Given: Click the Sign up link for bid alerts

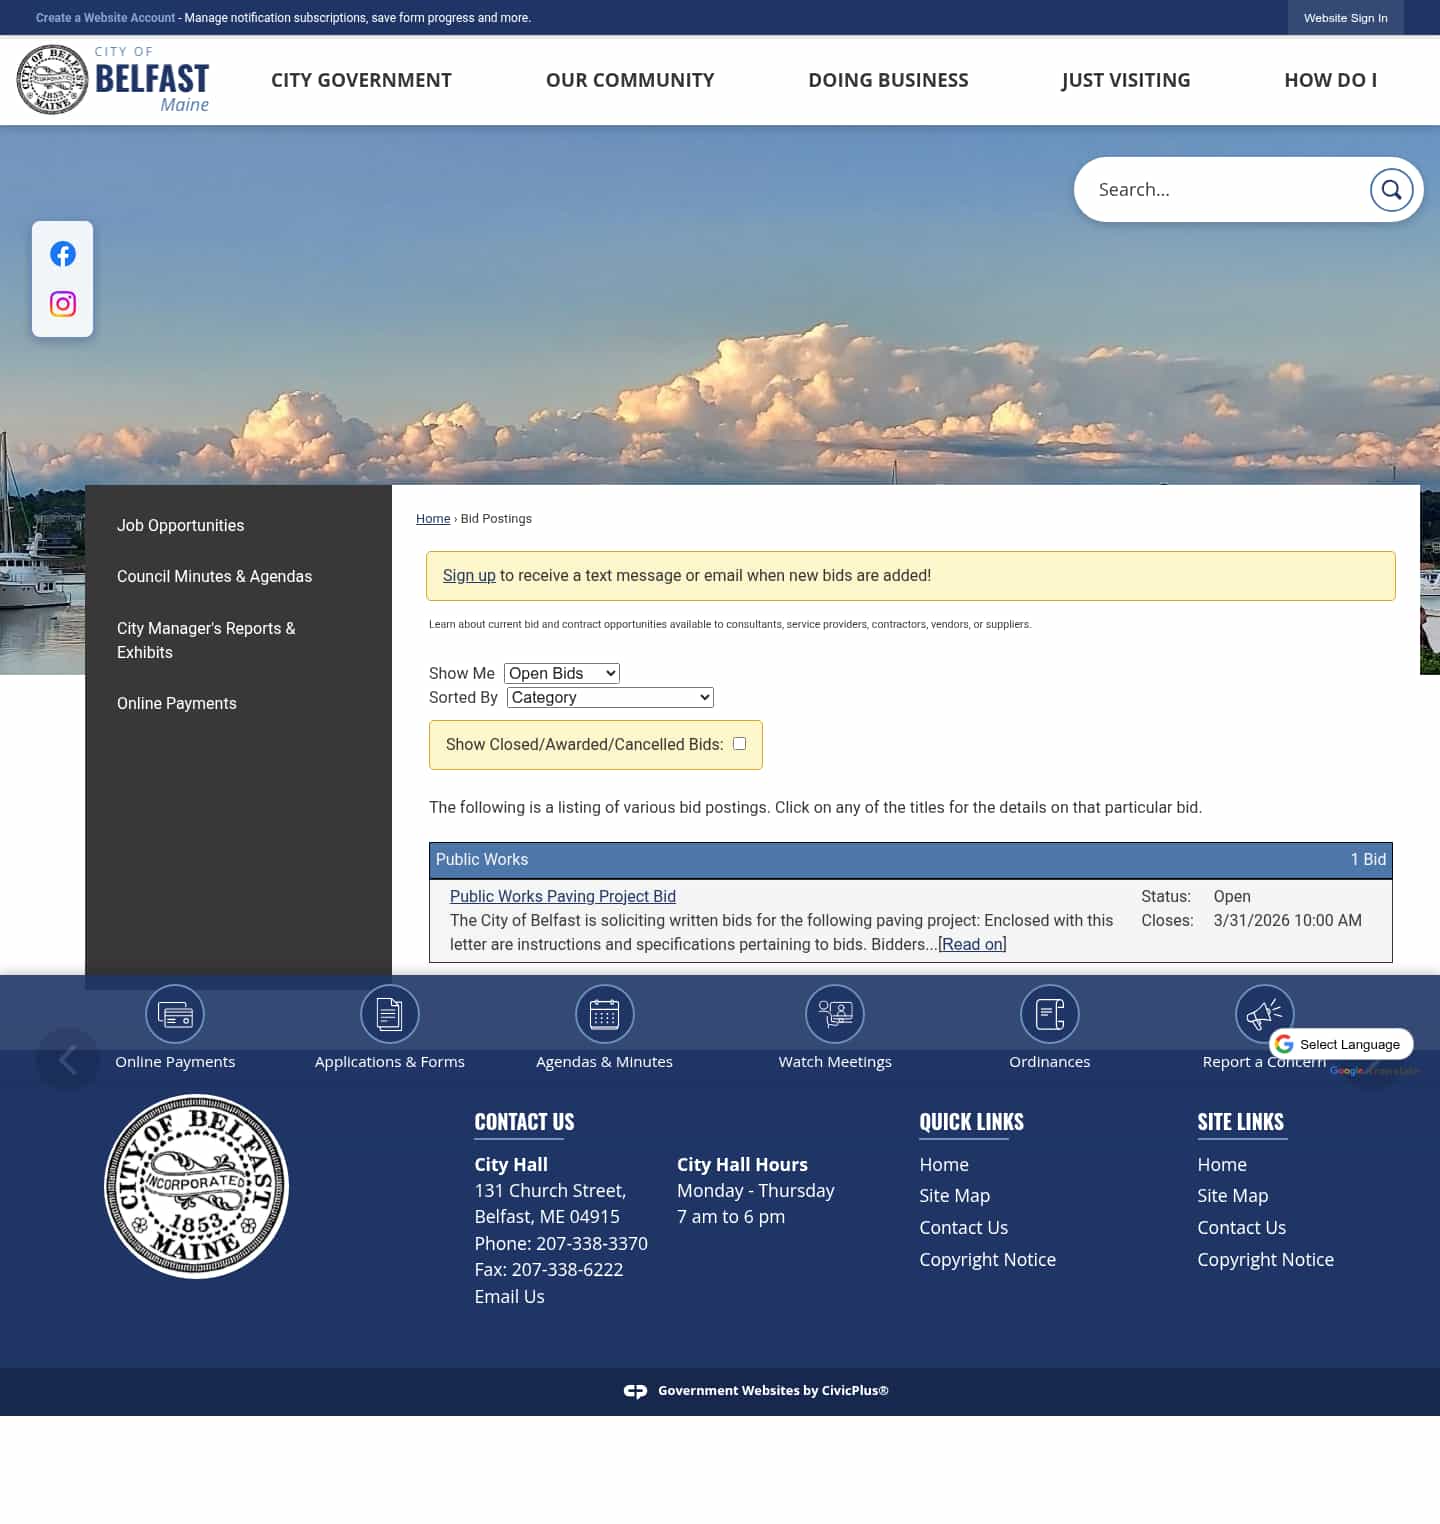Looking at the screenshot, I should click(469, 575).
